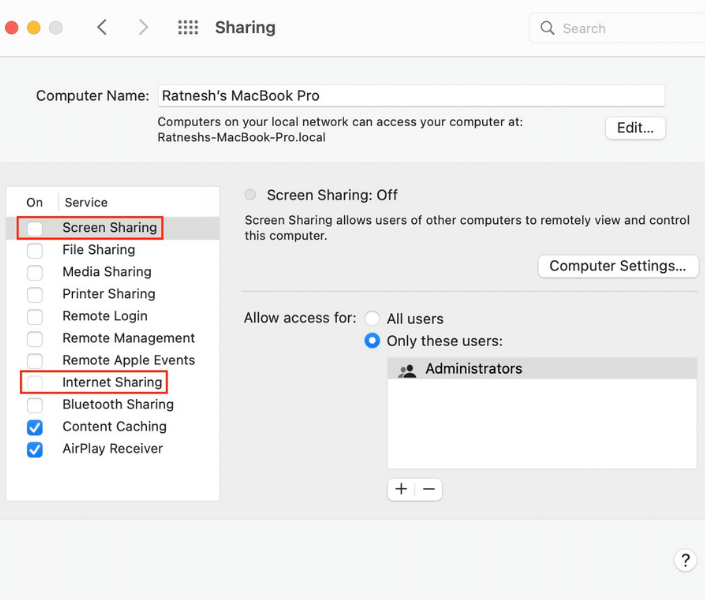Check the Remote Management box

[35, 338]
